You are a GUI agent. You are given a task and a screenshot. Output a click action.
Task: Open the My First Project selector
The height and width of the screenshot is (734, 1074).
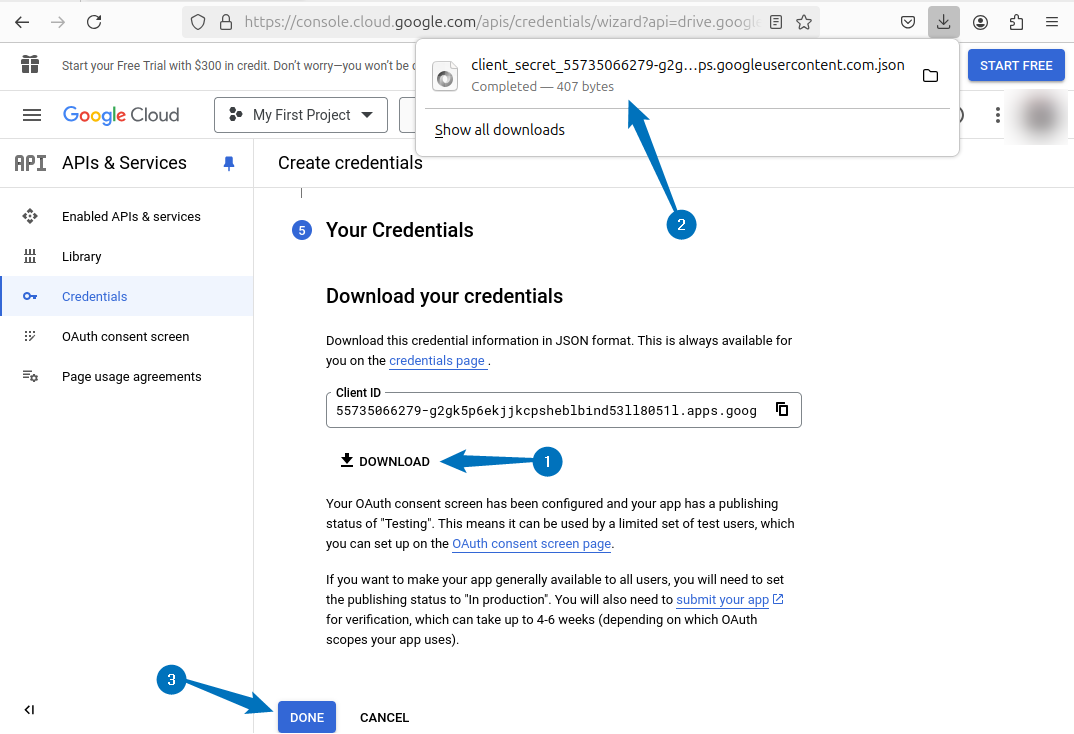coord(300,114)
